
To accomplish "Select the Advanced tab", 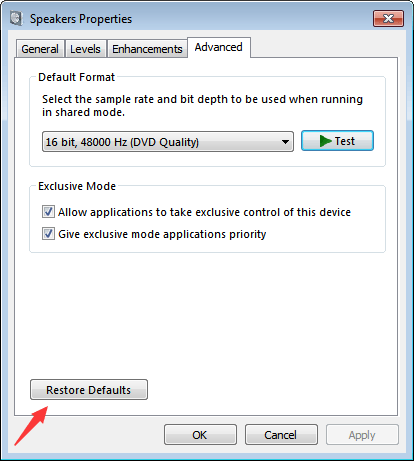I will tap(219, 47).
